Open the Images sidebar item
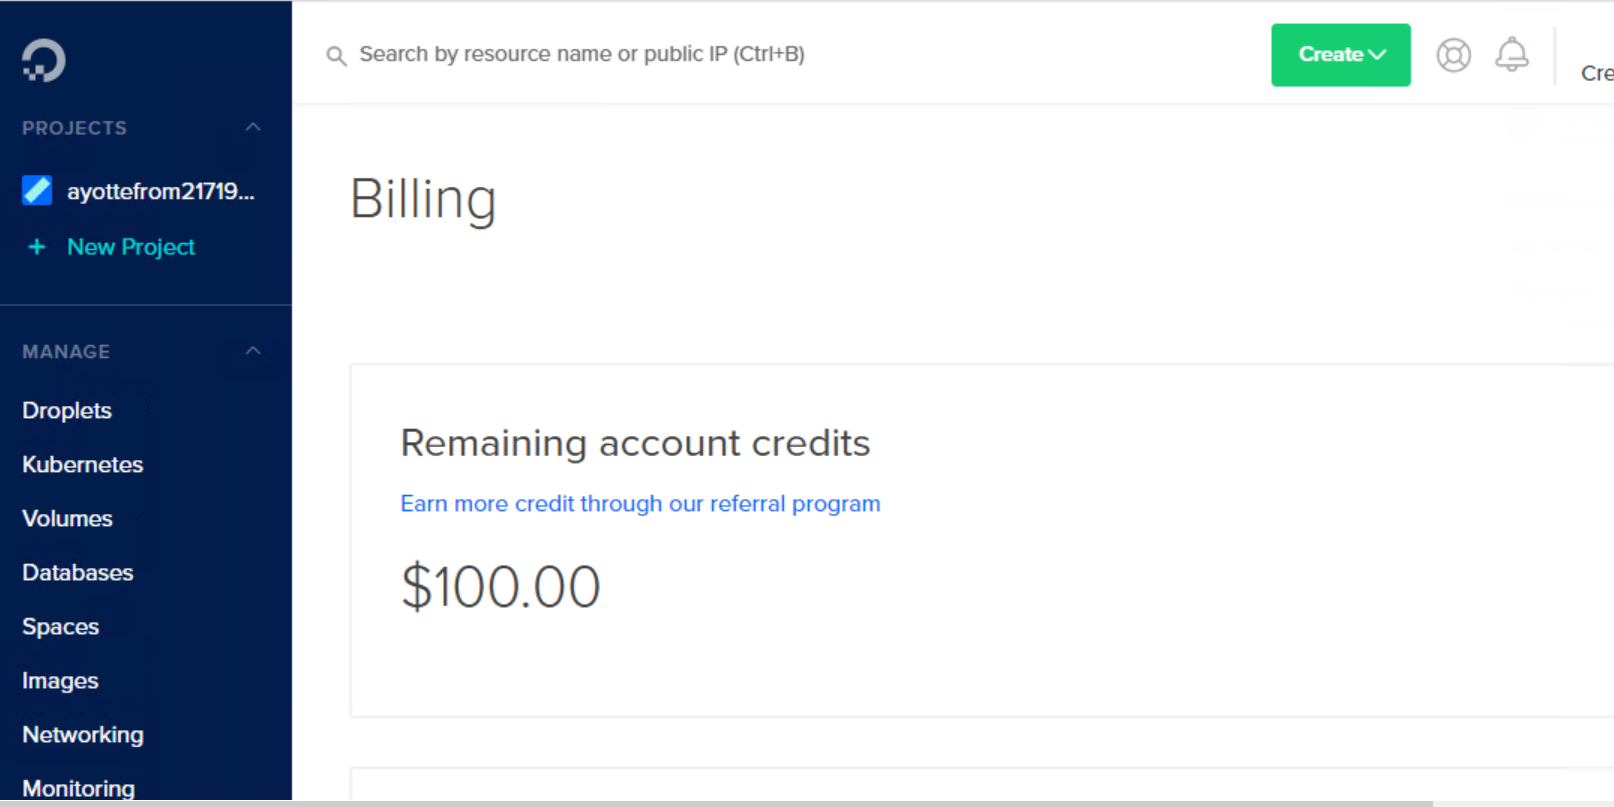Viewport: 1614px width, 807px height. click(x=61, y=681)
